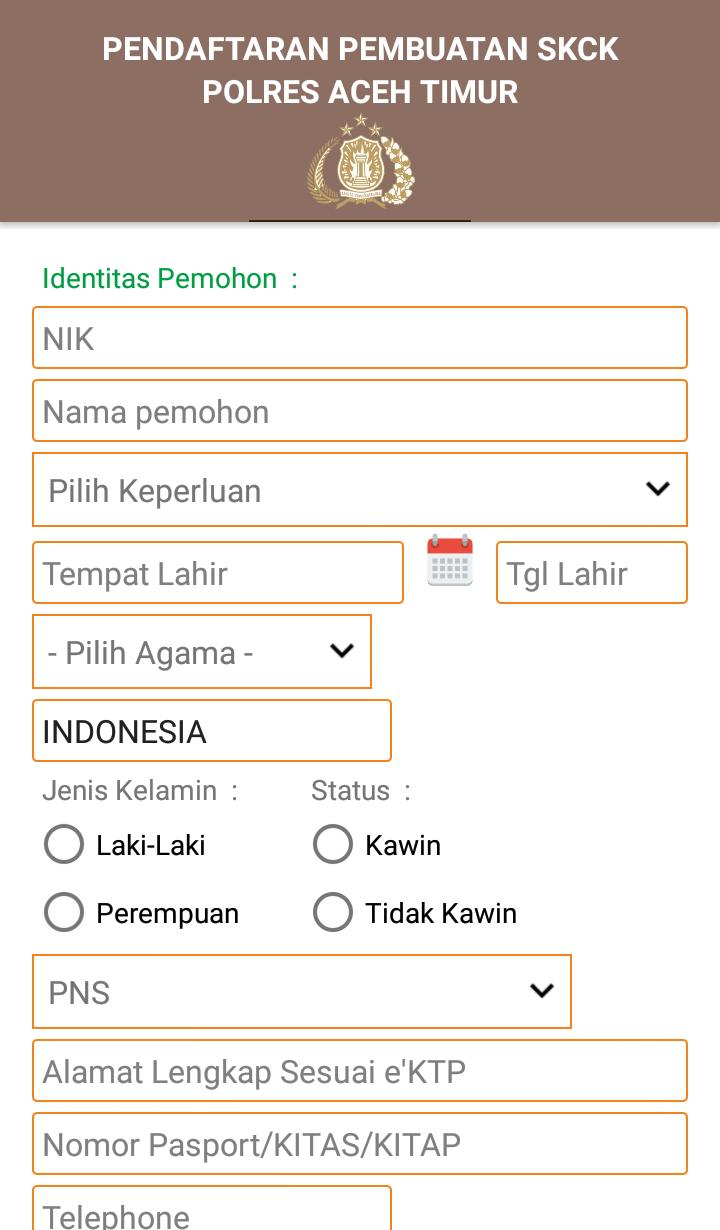720x1230 pixels.
Task: Choose Kawin marital status
Action: 333,844
